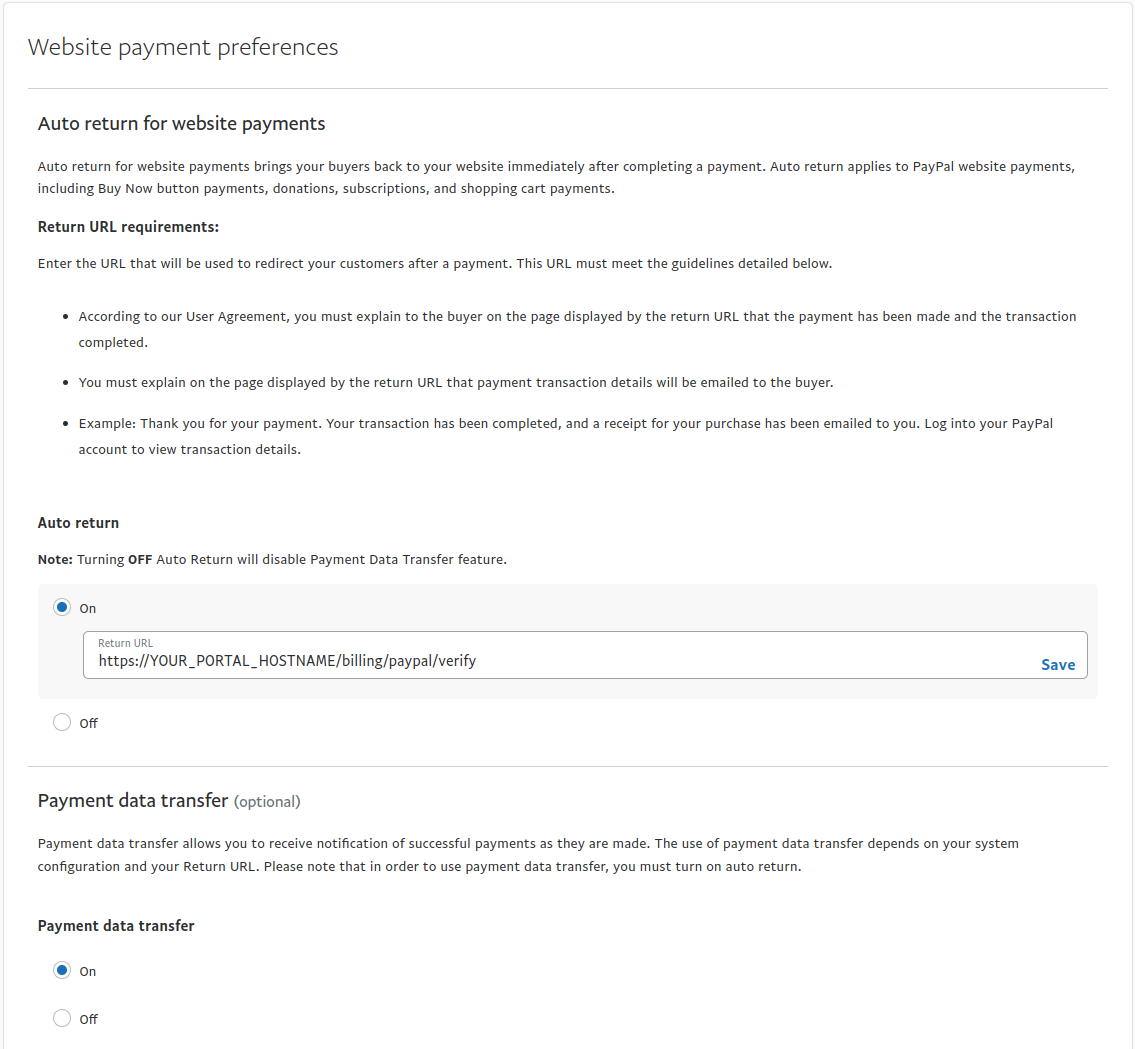Click the On label next to Auto return radio

[88, 607]
